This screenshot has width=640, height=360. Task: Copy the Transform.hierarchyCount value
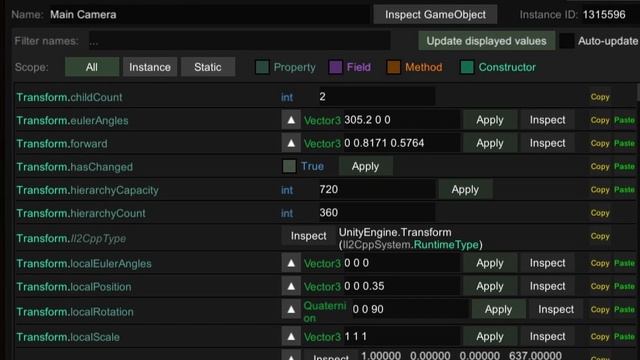coord(600,213)
